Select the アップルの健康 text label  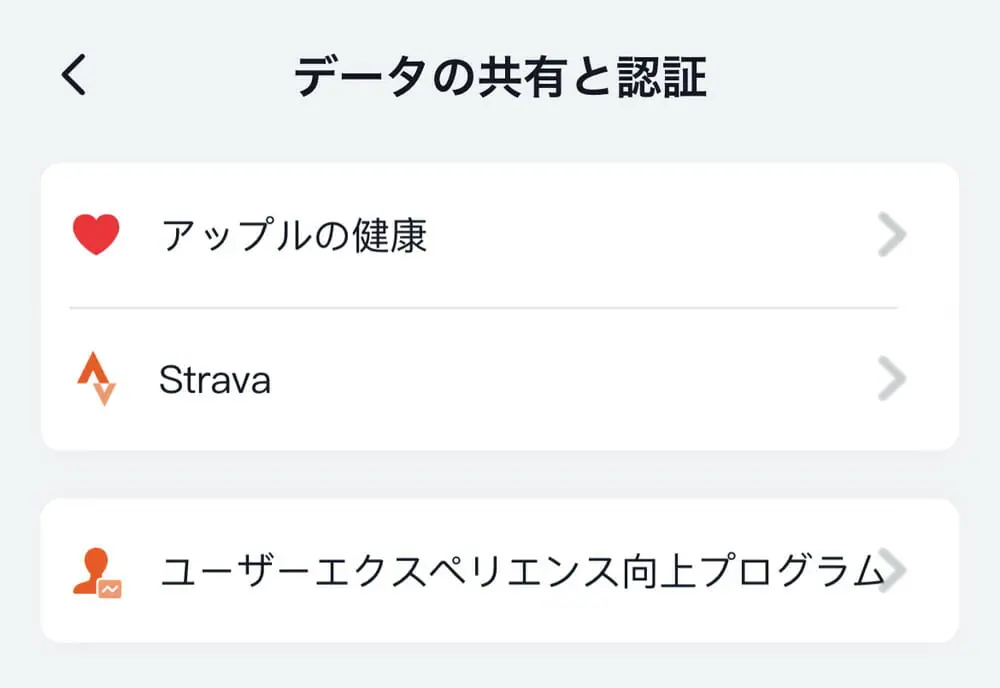pos(294,236)
